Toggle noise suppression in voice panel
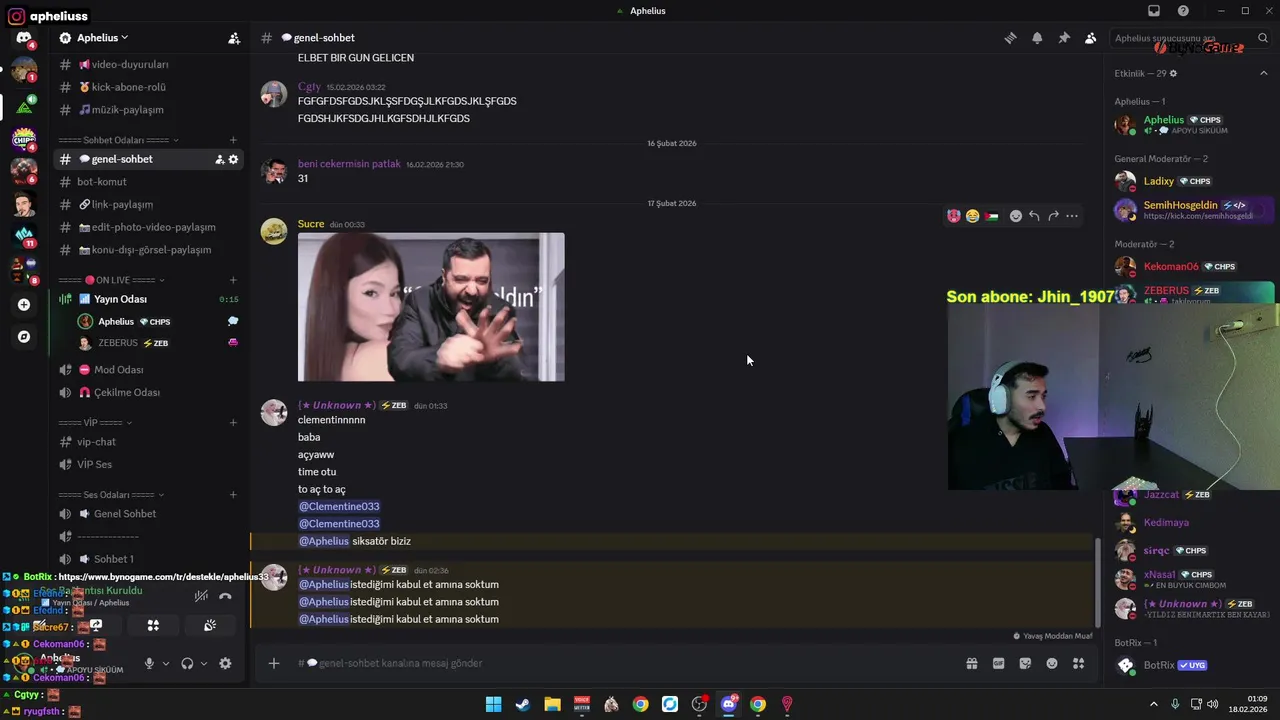 [201, 596]
